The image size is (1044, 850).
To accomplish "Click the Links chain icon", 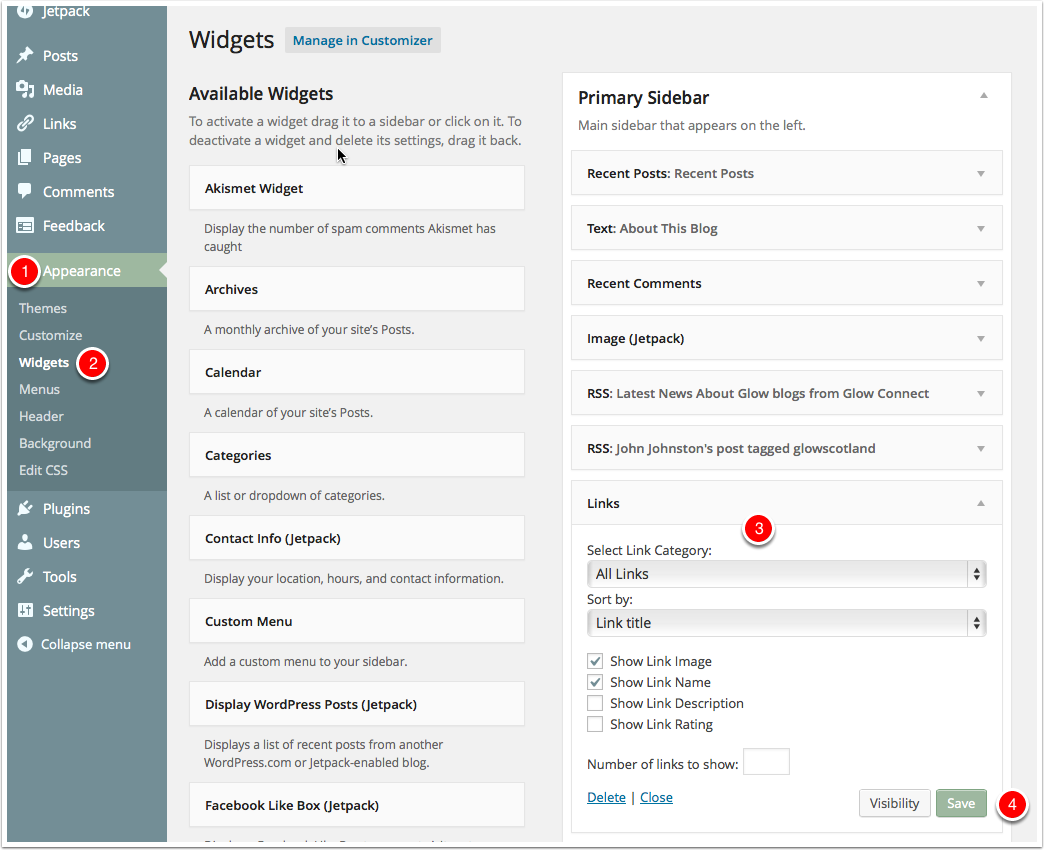I will coord(25,123).
